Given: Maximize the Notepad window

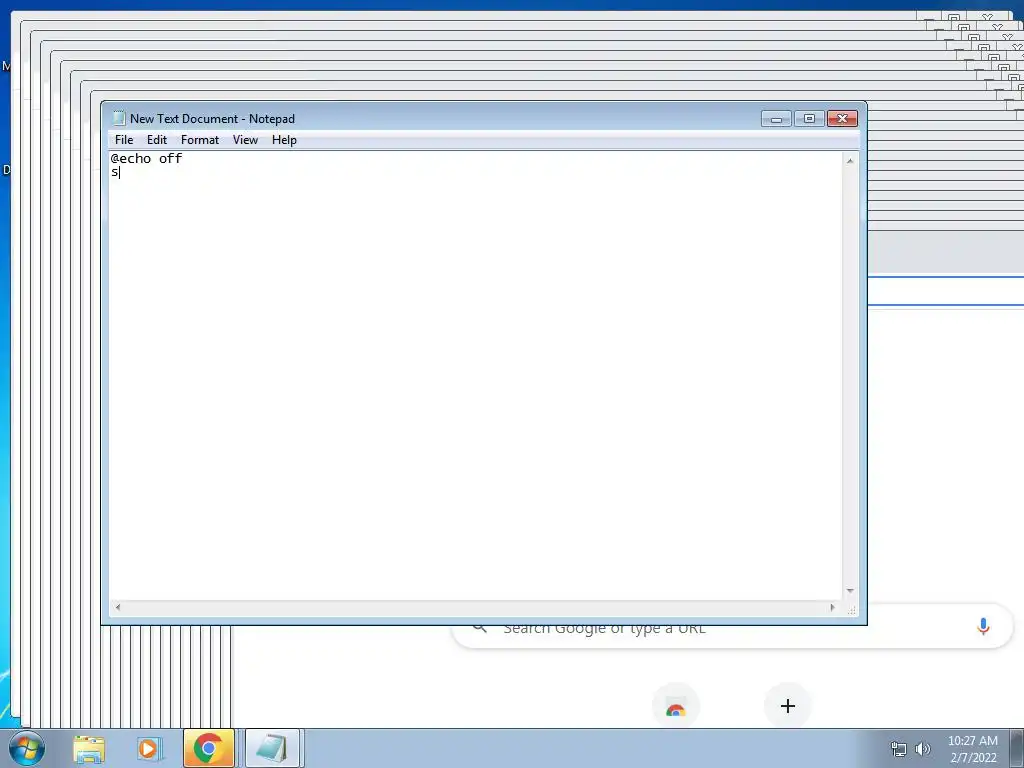Looking at the screenshot, I should coord(809,118).
